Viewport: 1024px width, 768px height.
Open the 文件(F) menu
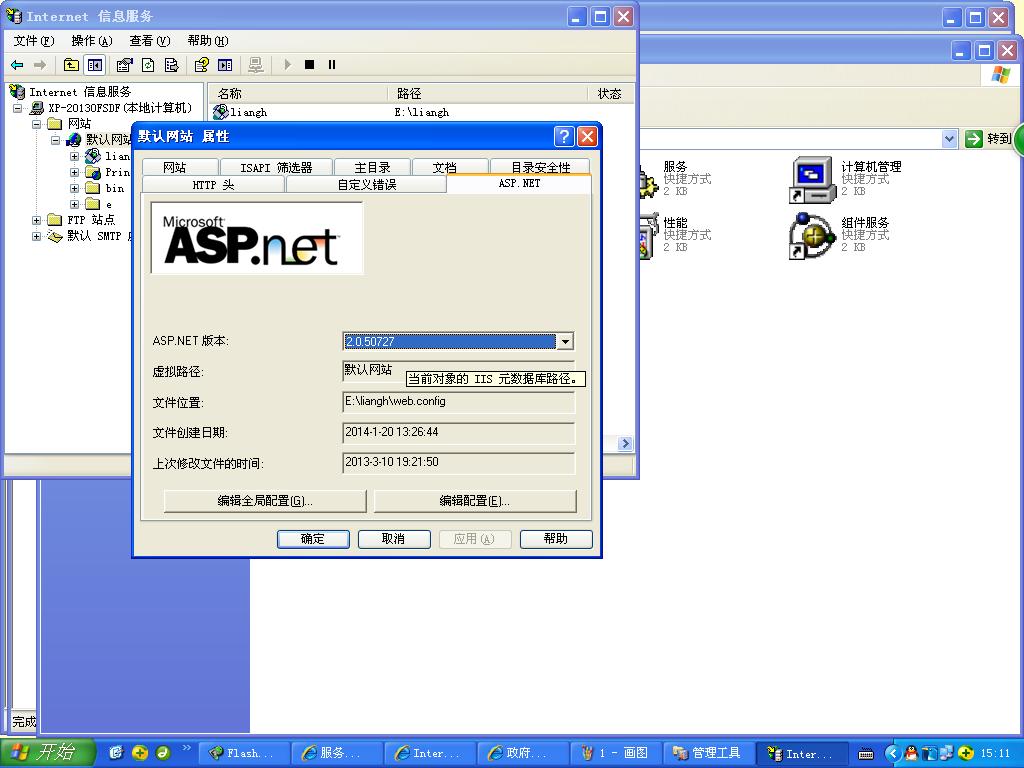point(34,40)
